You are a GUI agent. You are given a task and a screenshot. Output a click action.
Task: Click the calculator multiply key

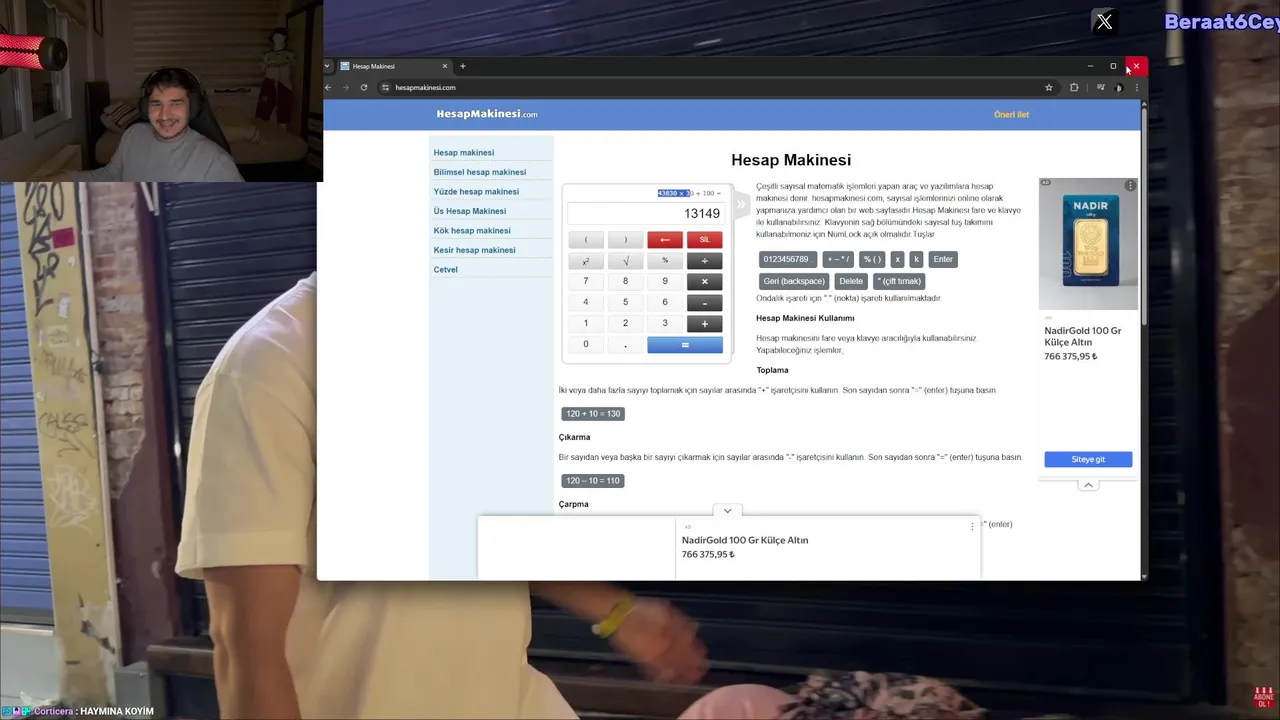click(704, 281)
